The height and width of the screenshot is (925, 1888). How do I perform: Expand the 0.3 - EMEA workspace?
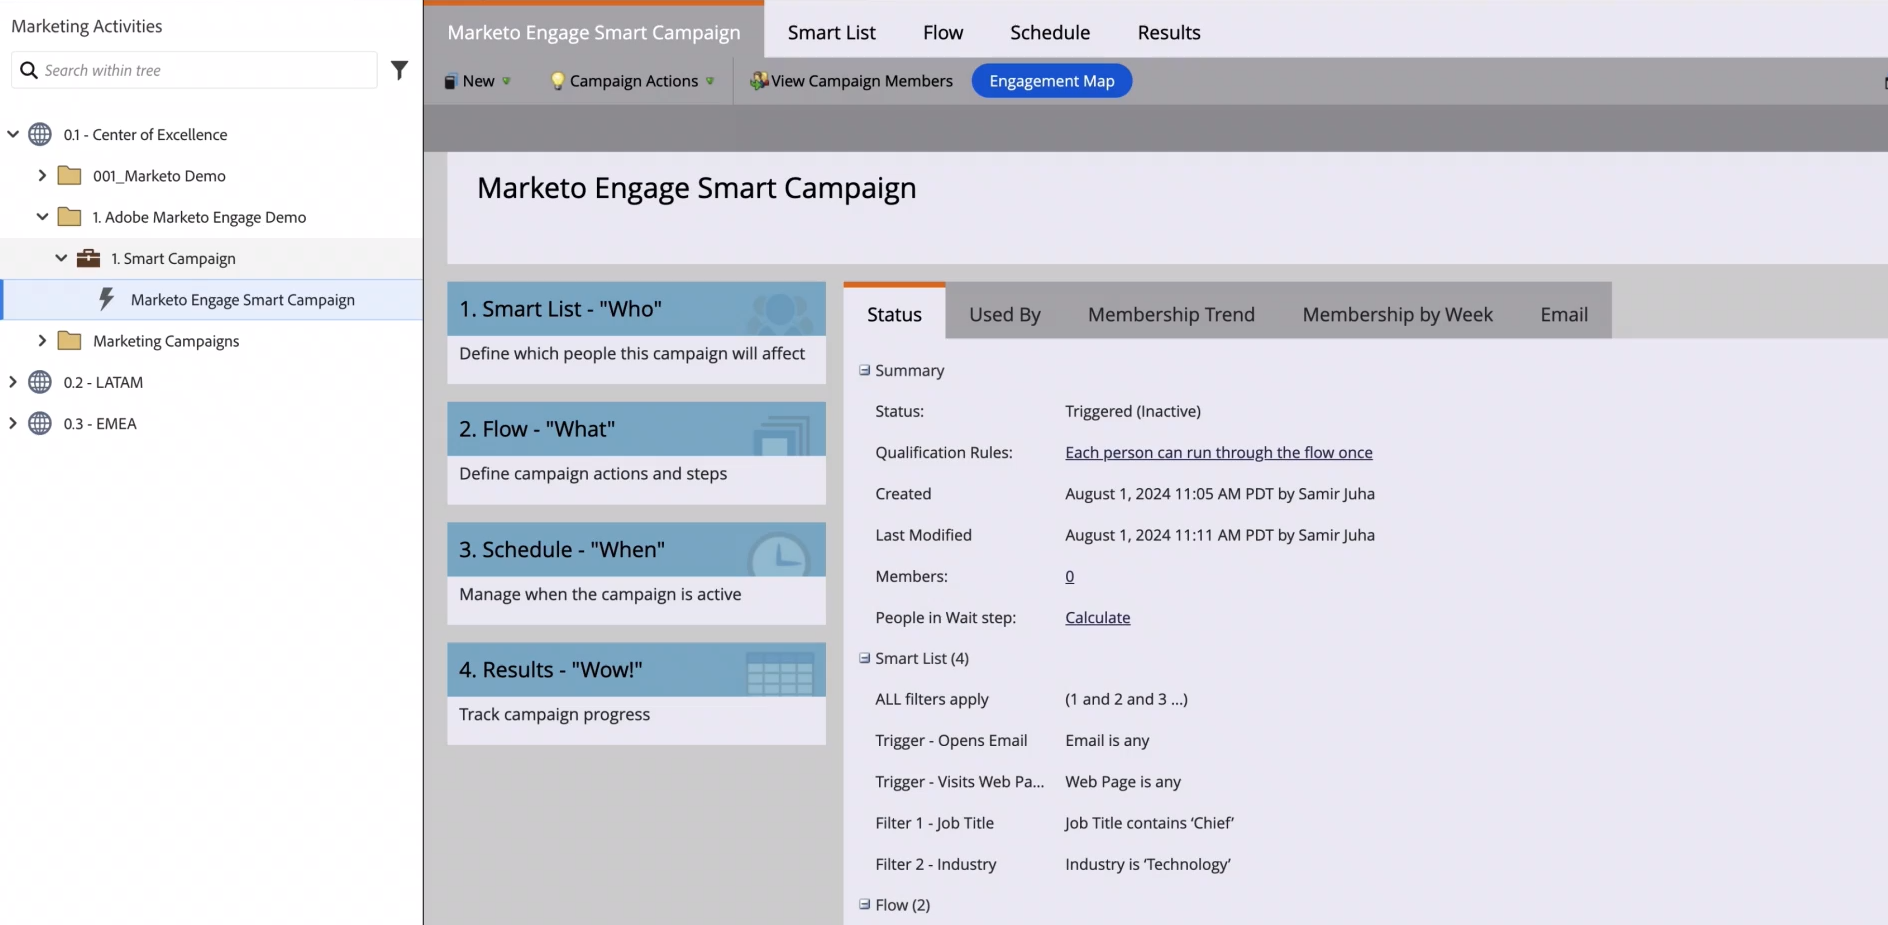[13, 423]
